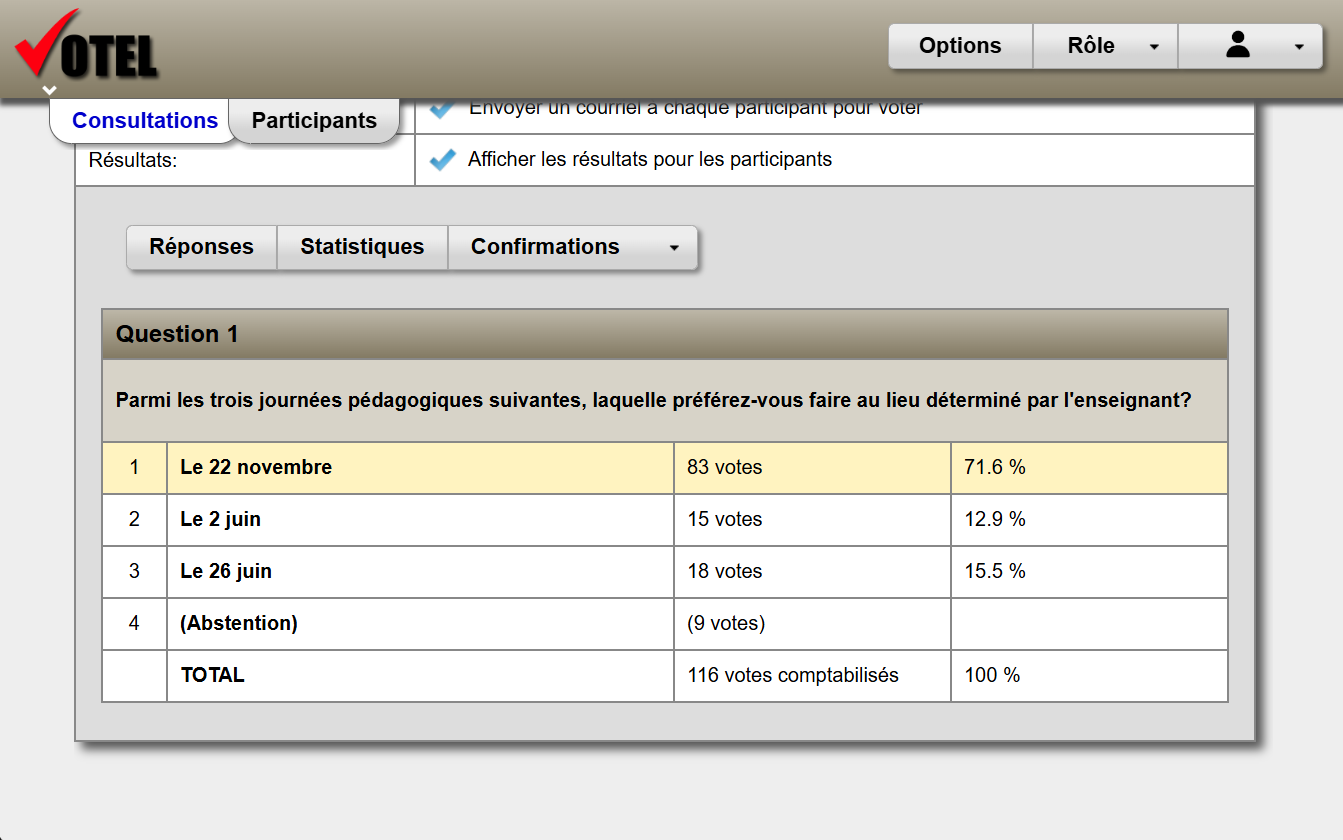Open the Rôle dropdown arrow

tap(1154, 47)
